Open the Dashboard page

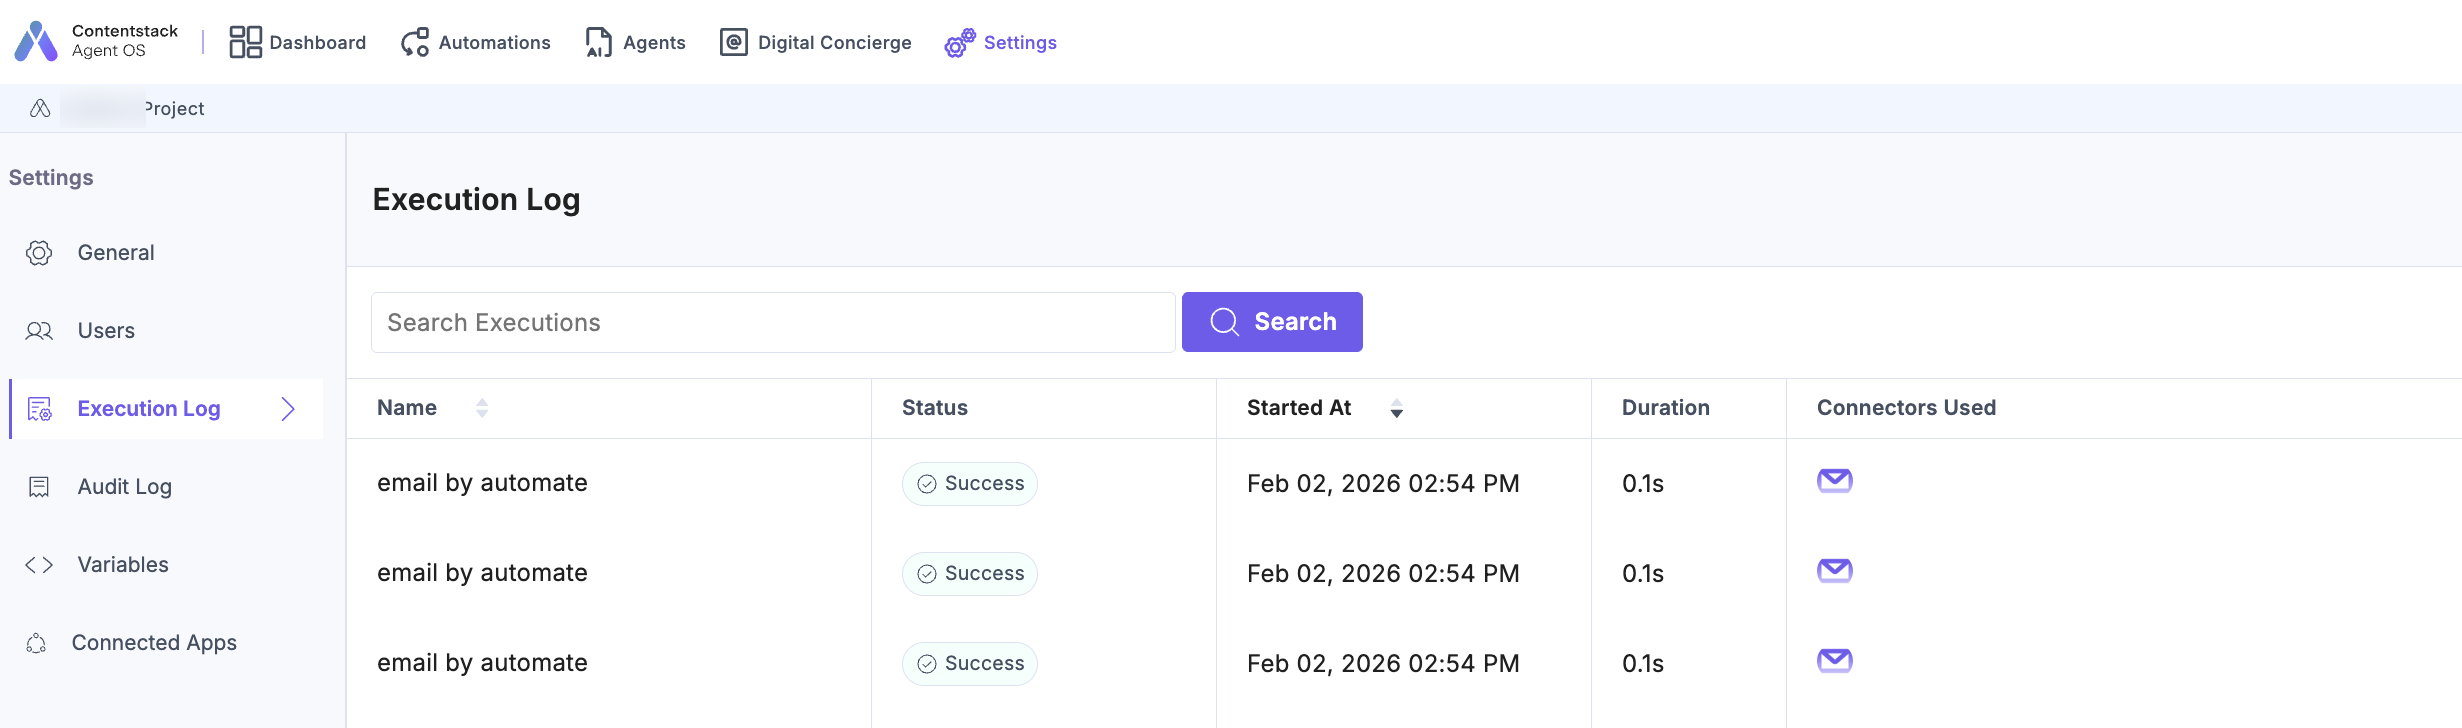pos(297,42)
